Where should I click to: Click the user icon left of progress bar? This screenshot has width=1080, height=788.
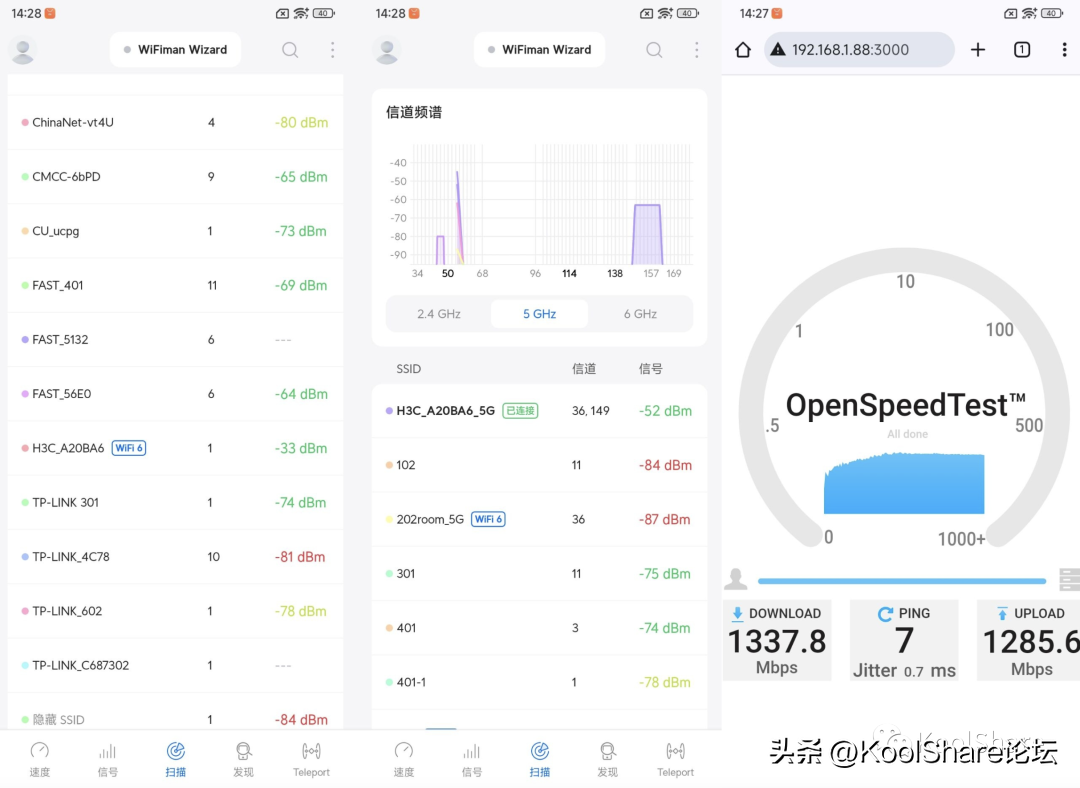click(x=736, y=579)
